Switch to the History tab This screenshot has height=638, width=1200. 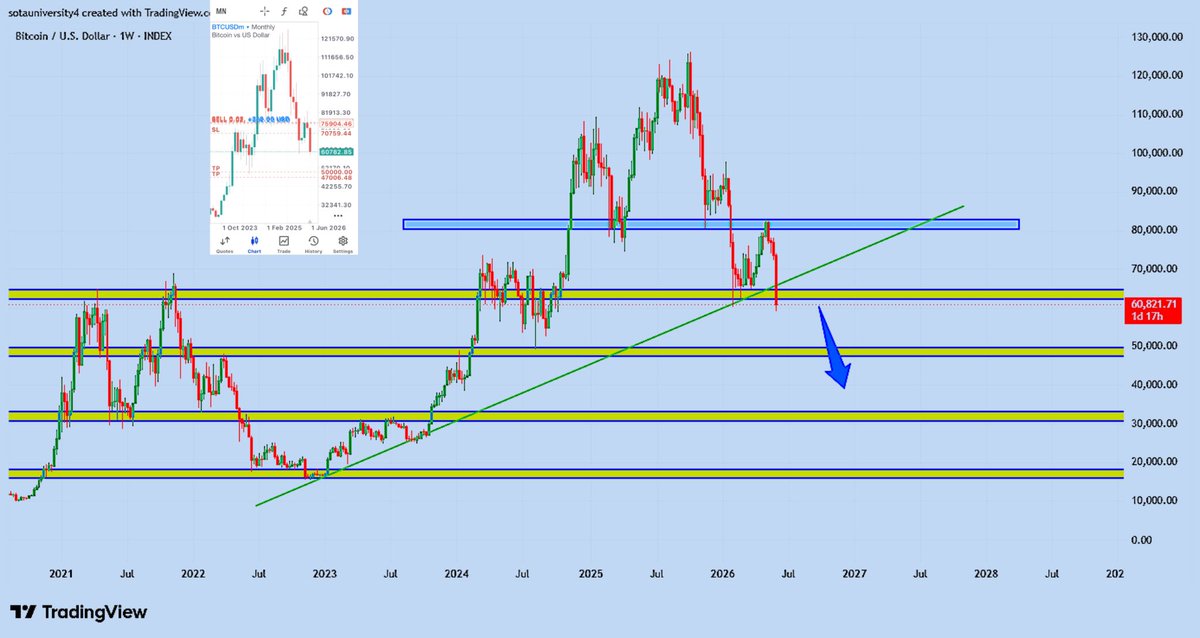coord(313,245)
